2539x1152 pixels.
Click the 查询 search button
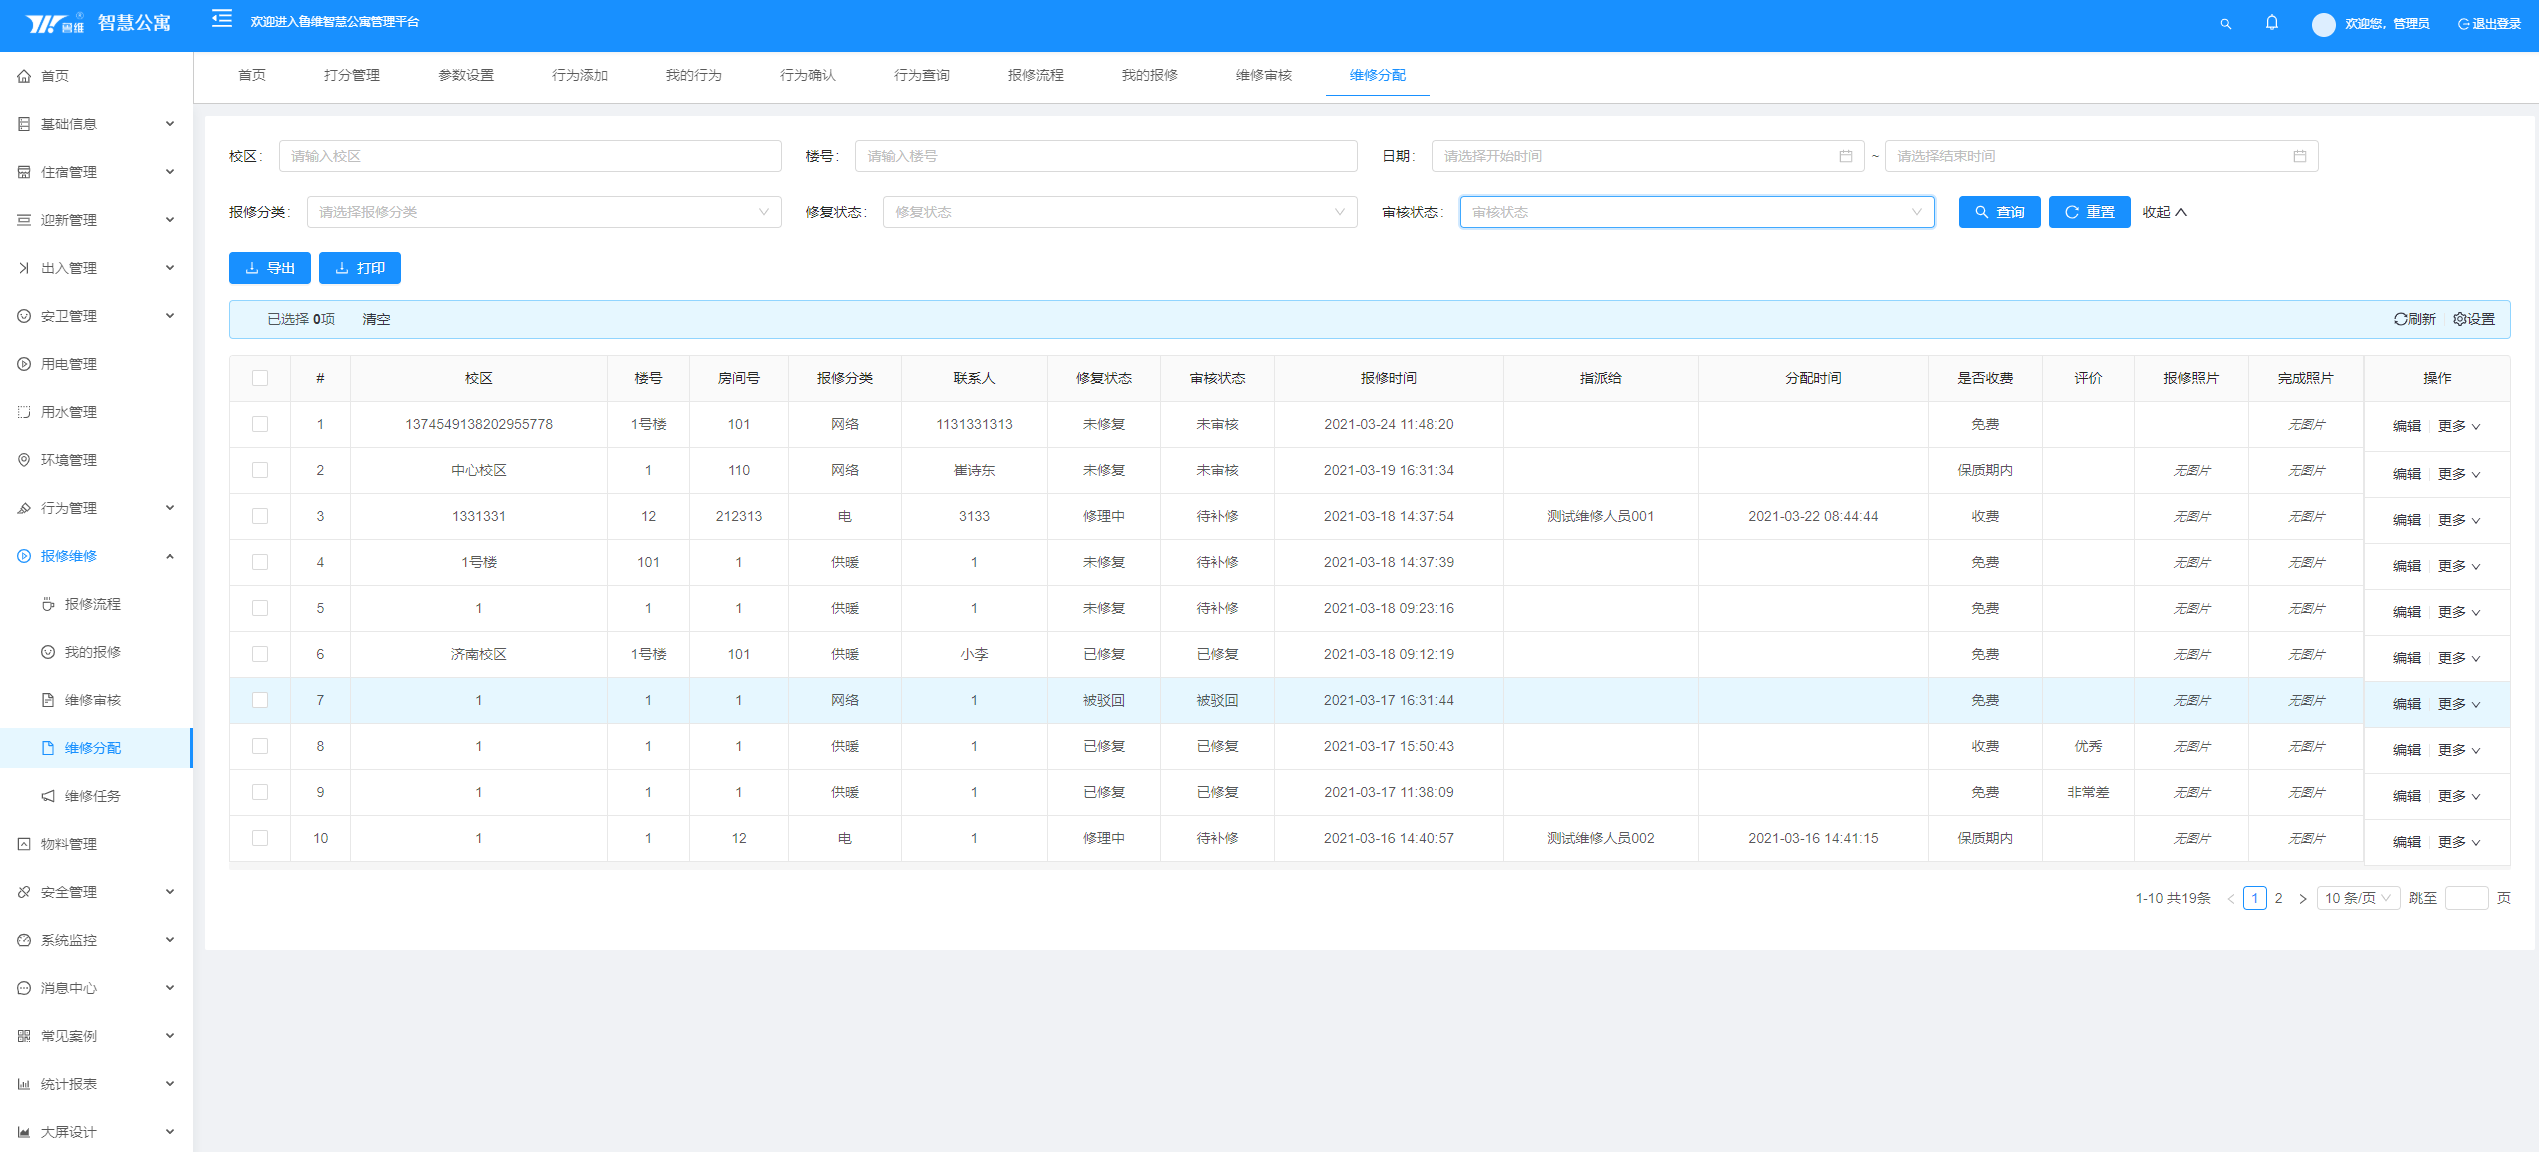1998,212
